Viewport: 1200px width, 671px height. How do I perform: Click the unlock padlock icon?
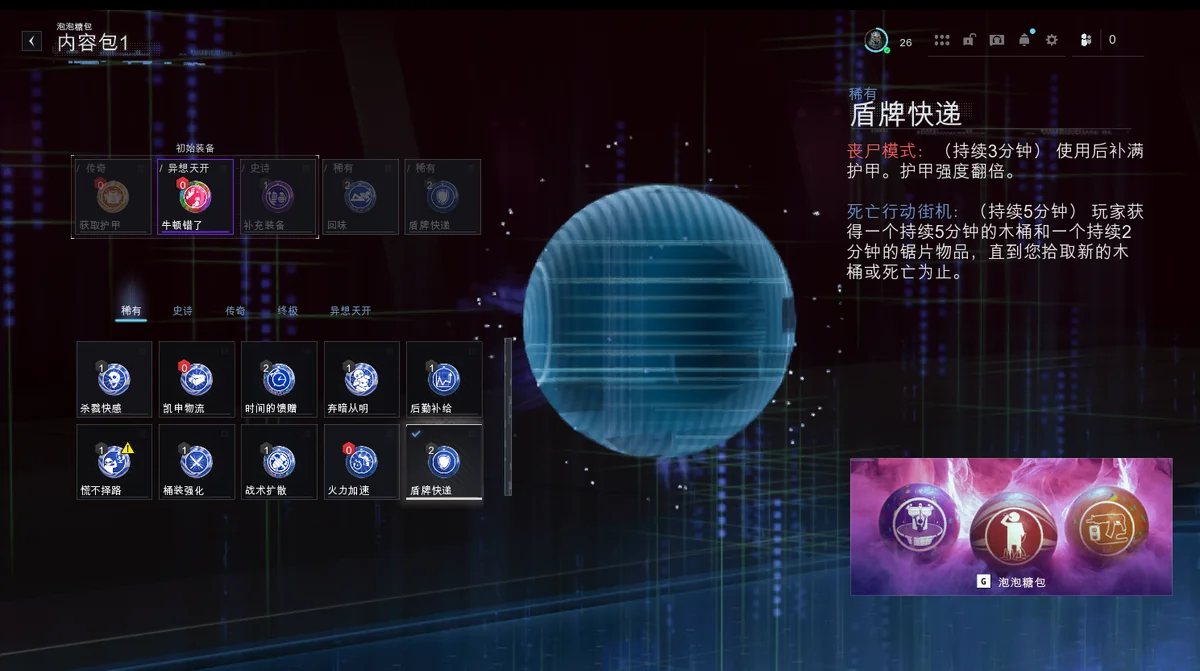coord(969,40)
